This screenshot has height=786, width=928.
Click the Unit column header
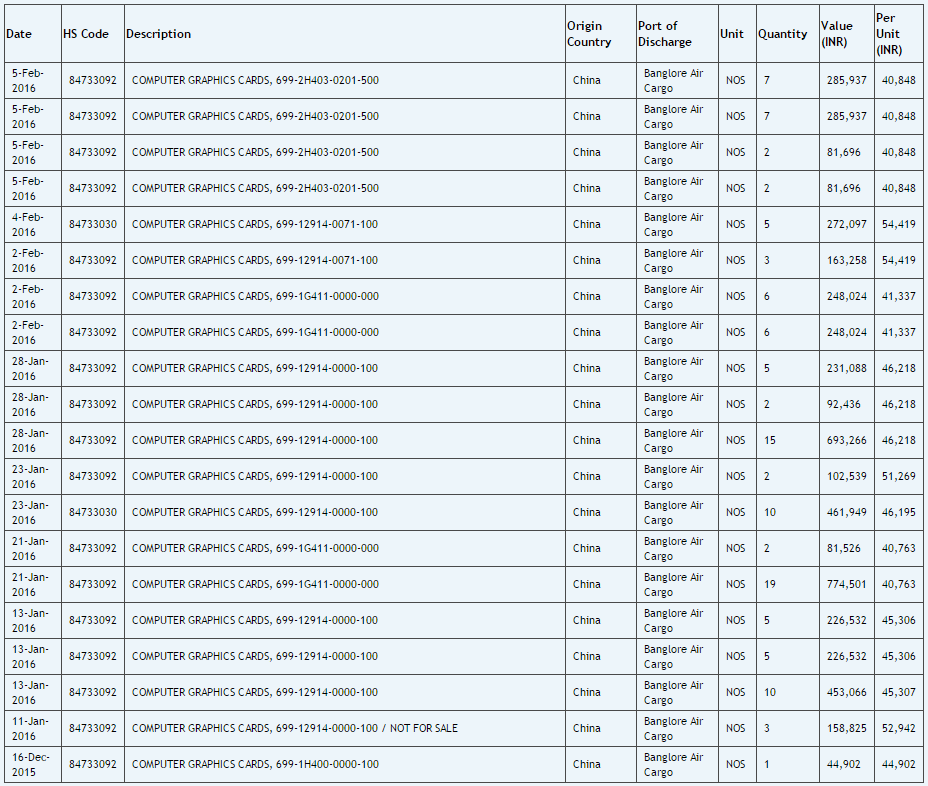(x=732, y=34)
